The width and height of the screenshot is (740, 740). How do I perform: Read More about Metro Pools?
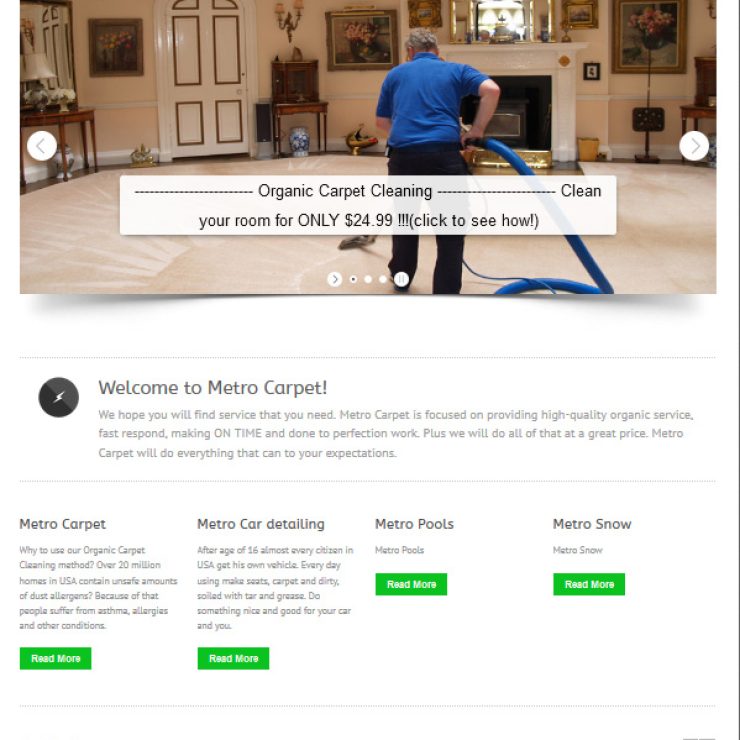coord(411,584)
